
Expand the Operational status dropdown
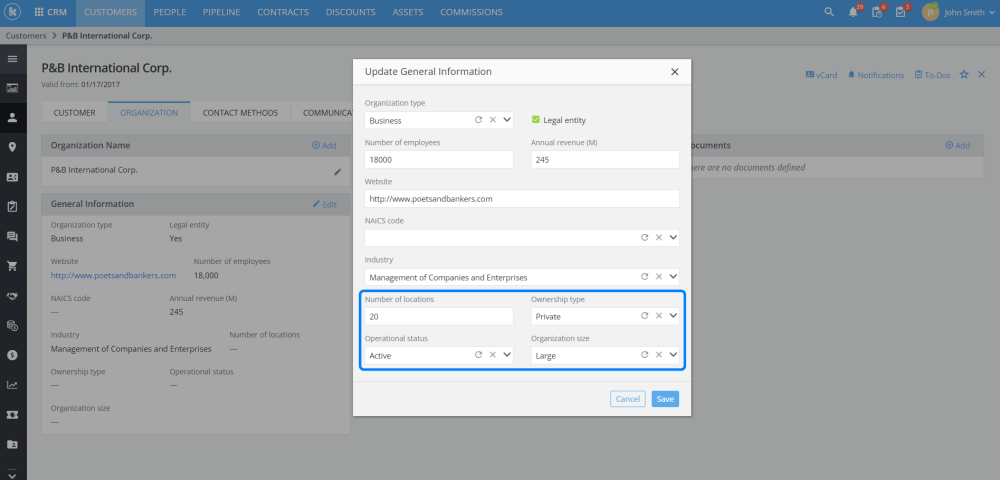507,355
